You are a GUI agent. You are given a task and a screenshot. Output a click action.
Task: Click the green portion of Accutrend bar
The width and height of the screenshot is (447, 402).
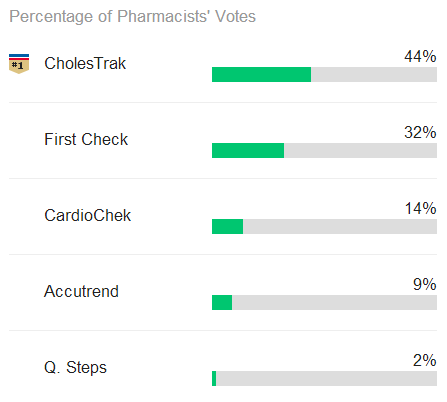pos(222,302)
